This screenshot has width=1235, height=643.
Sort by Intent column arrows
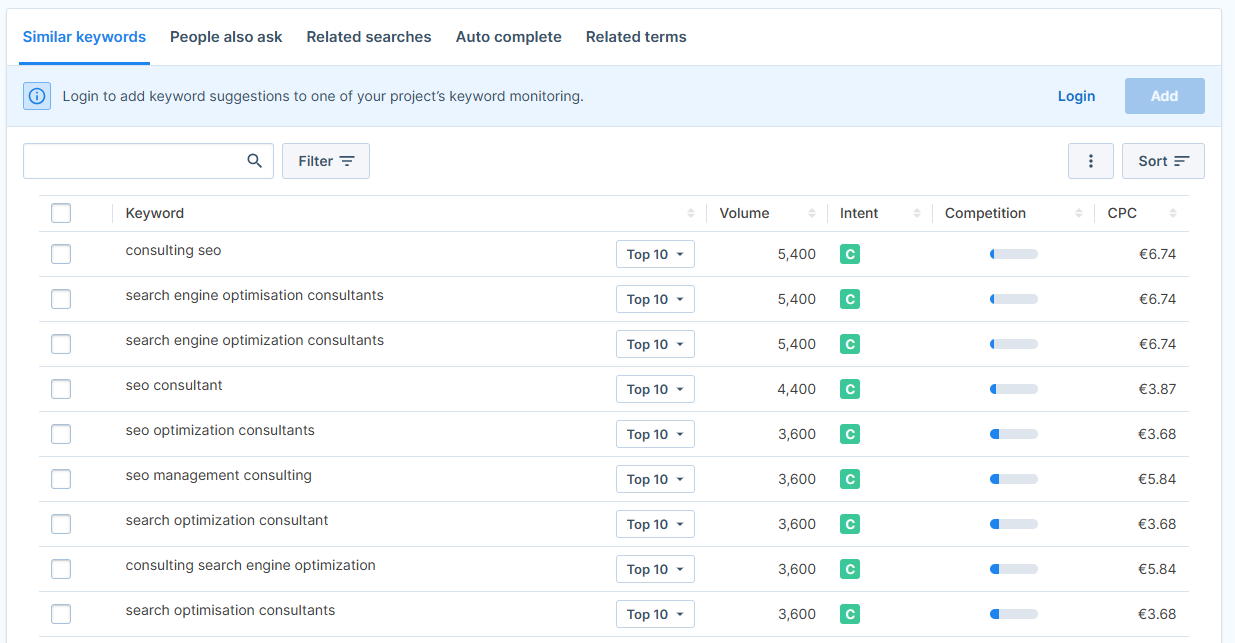click(x=917, y=213)
